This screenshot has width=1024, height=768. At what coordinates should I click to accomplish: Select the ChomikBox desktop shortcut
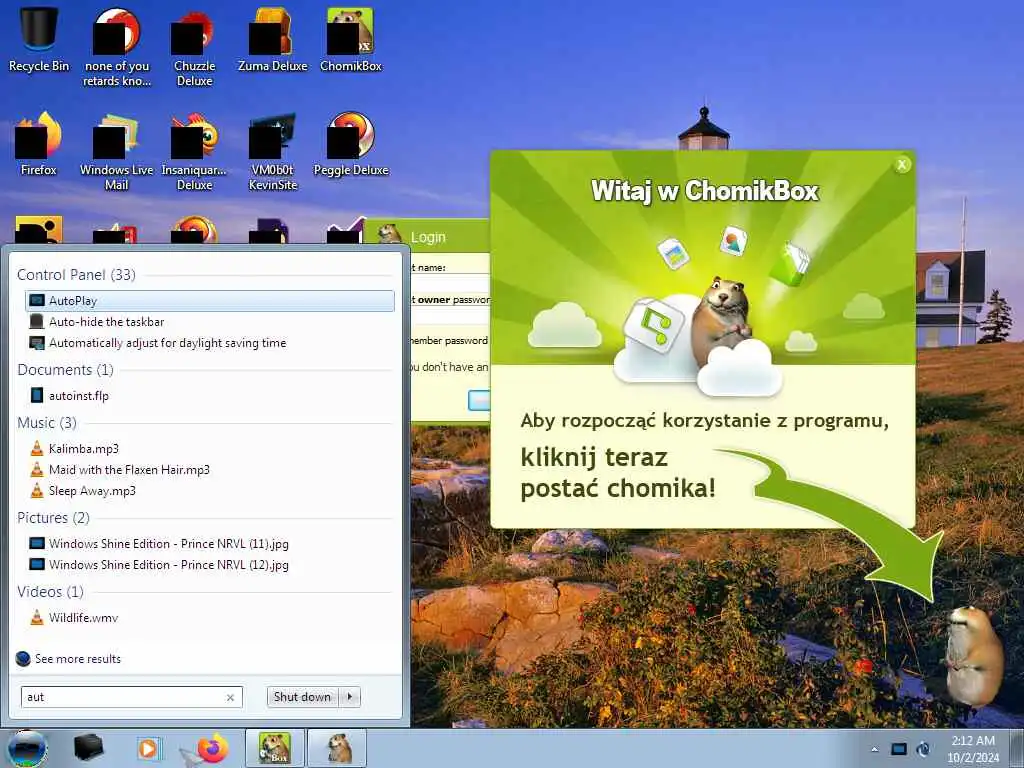[x=351, y=39]
